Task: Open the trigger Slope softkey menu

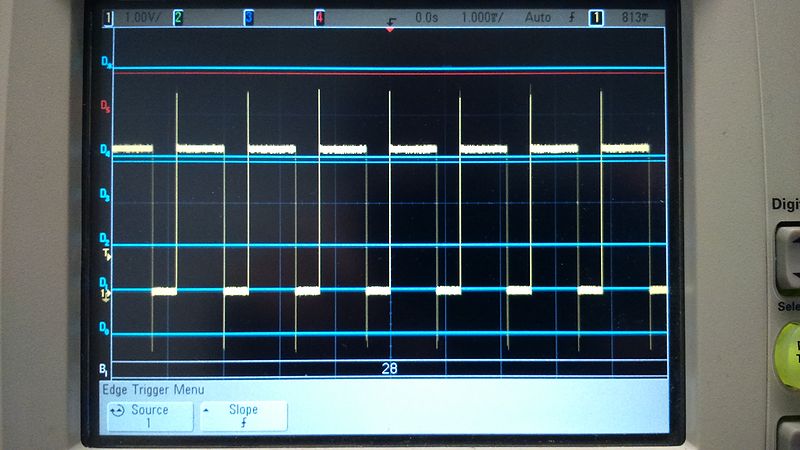Action: pyautogui.click(x=243, y=416)
